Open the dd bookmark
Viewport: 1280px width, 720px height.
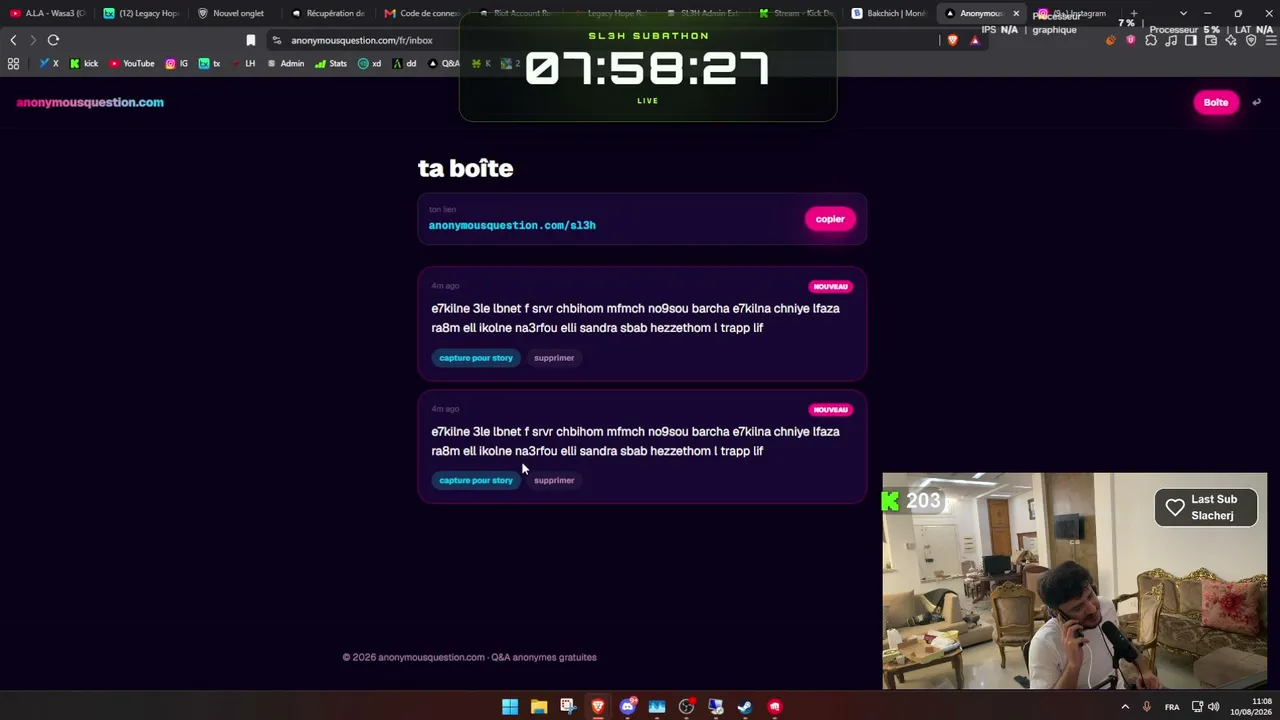(405, 63)
